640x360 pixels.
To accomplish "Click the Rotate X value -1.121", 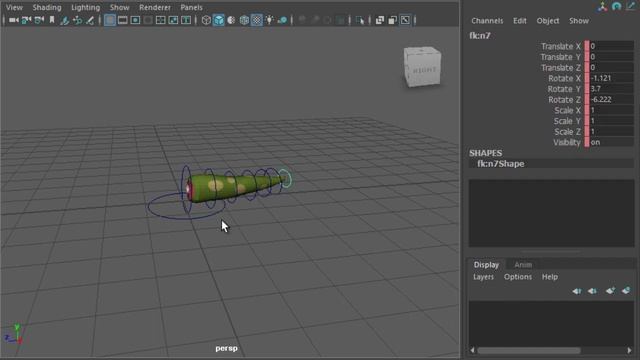I will [611, 78].
